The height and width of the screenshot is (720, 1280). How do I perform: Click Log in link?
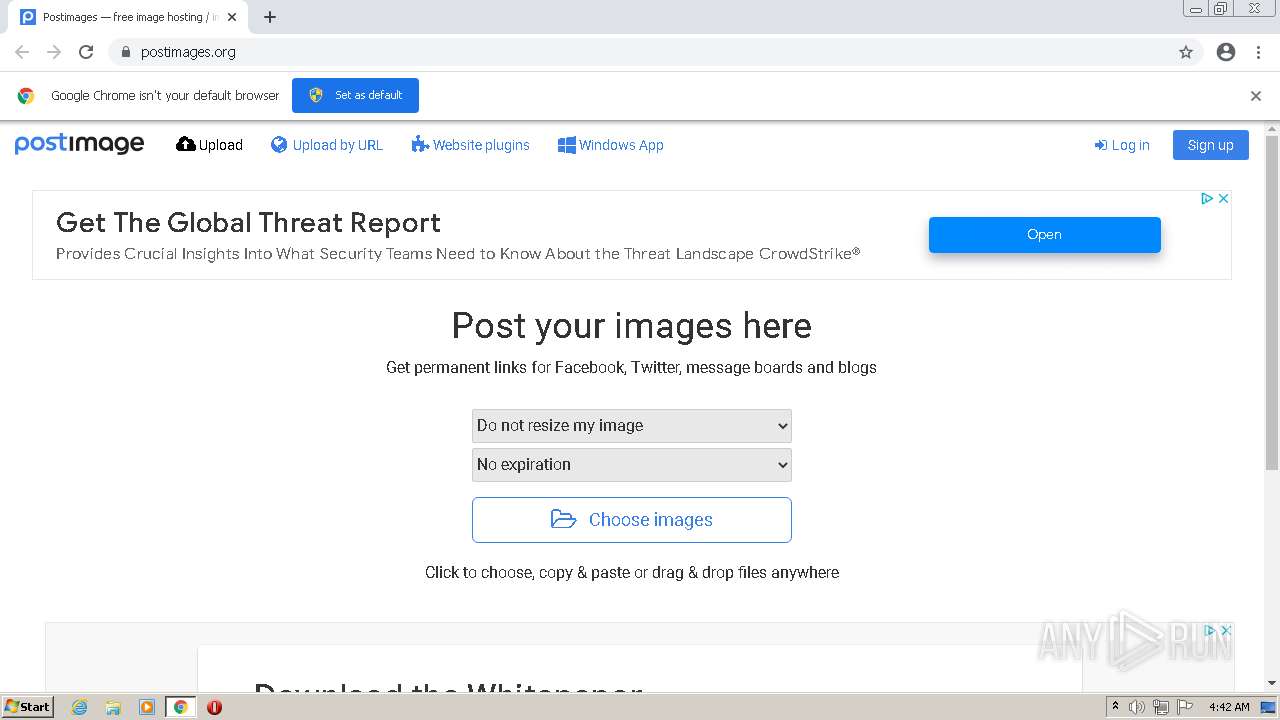click(x=1122, y=145)
